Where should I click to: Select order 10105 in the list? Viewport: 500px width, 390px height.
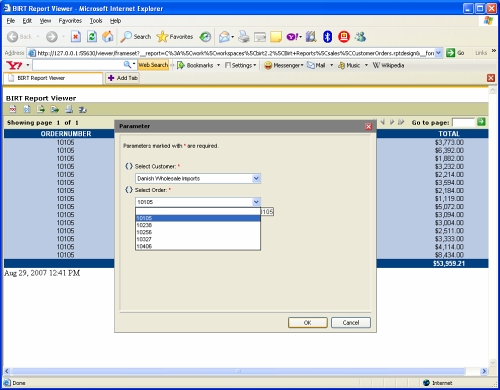[198, 218]
